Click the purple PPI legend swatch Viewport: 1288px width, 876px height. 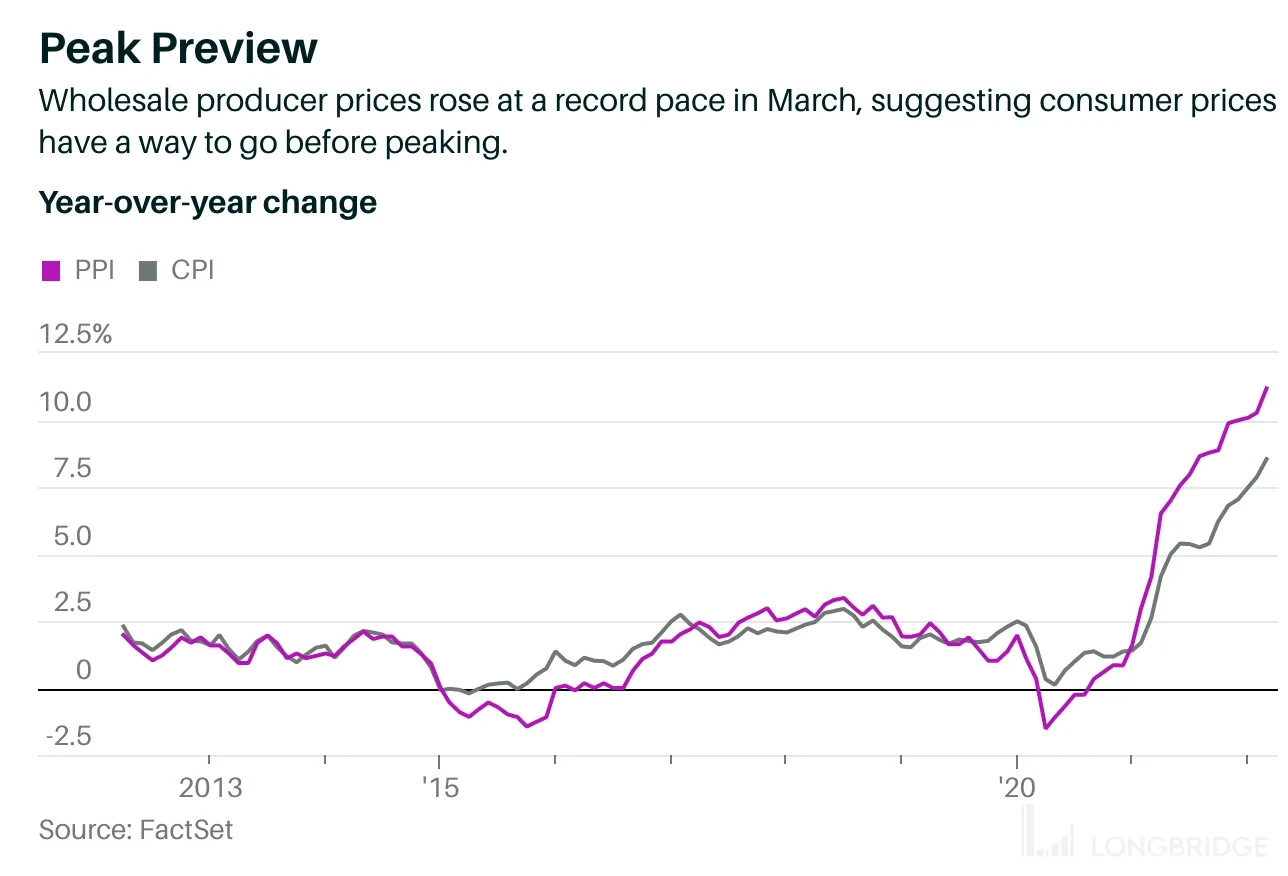[x=50, y=271]
